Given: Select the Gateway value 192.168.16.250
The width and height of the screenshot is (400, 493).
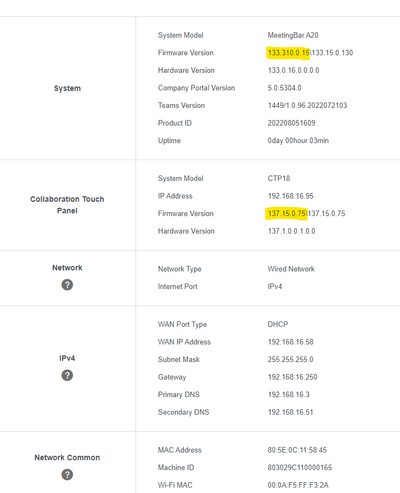Looking at the screenshot, I should (293, 377).
